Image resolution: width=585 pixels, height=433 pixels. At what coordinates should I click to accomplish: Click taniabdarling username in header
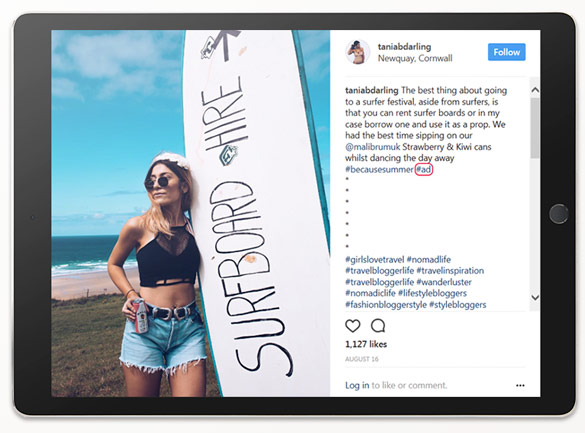(404, 47)
